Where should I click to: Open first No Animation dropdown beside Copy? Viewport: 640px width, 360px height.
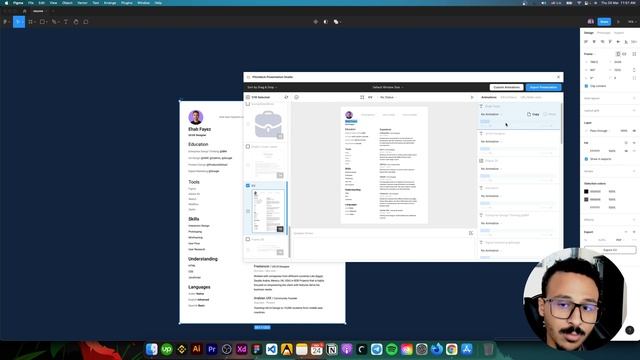pyautogui.click(x=491, y=114)
